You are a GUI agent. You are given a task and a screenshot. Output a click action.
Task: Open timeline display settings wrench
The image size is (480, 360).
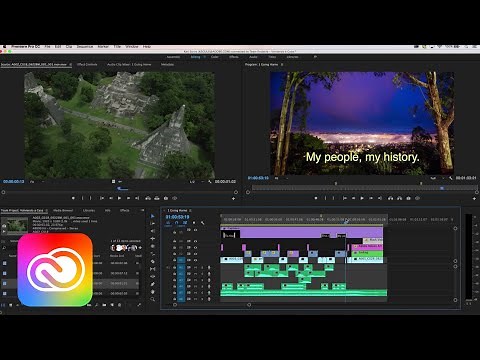[203, 223]
